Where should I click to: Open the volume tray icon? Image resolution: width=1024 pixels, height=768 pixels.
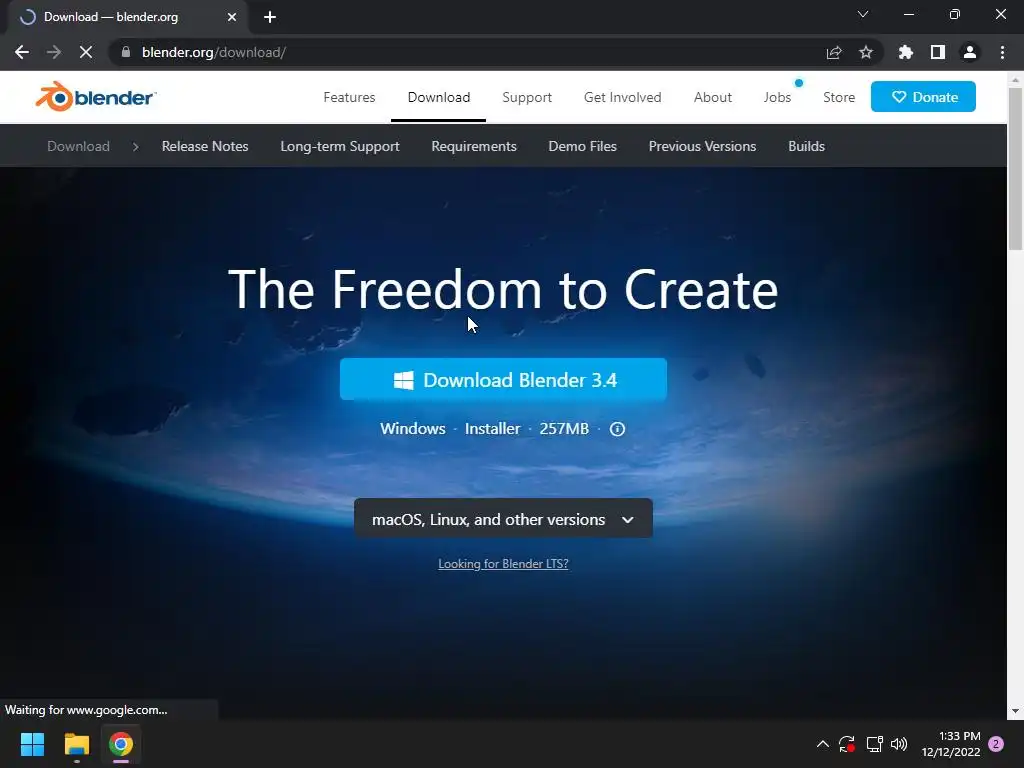click(x=899, y=744)
